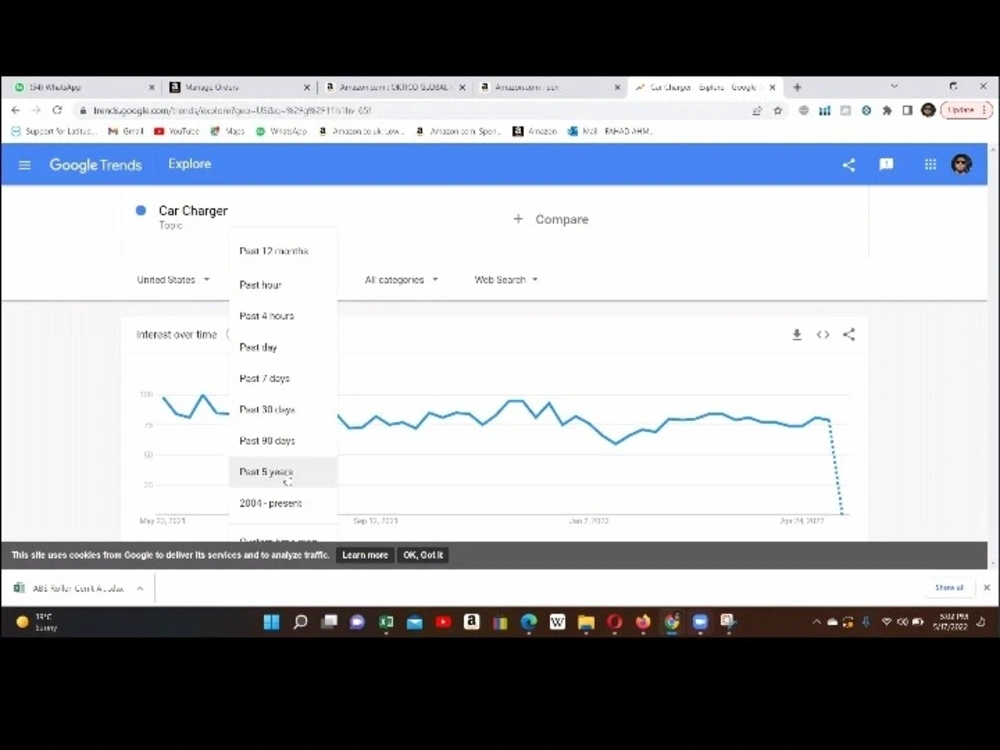Open the United States region dropdown

[173, 279]
